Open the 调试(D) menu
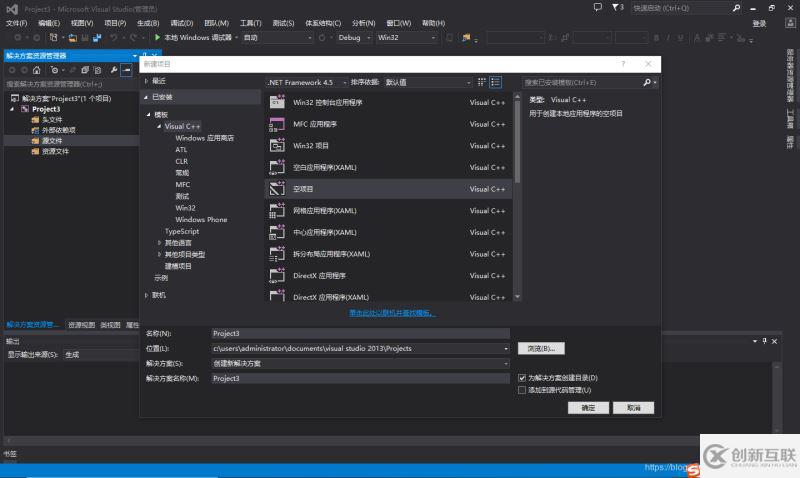800x478 pixels. tap(182, 23)
